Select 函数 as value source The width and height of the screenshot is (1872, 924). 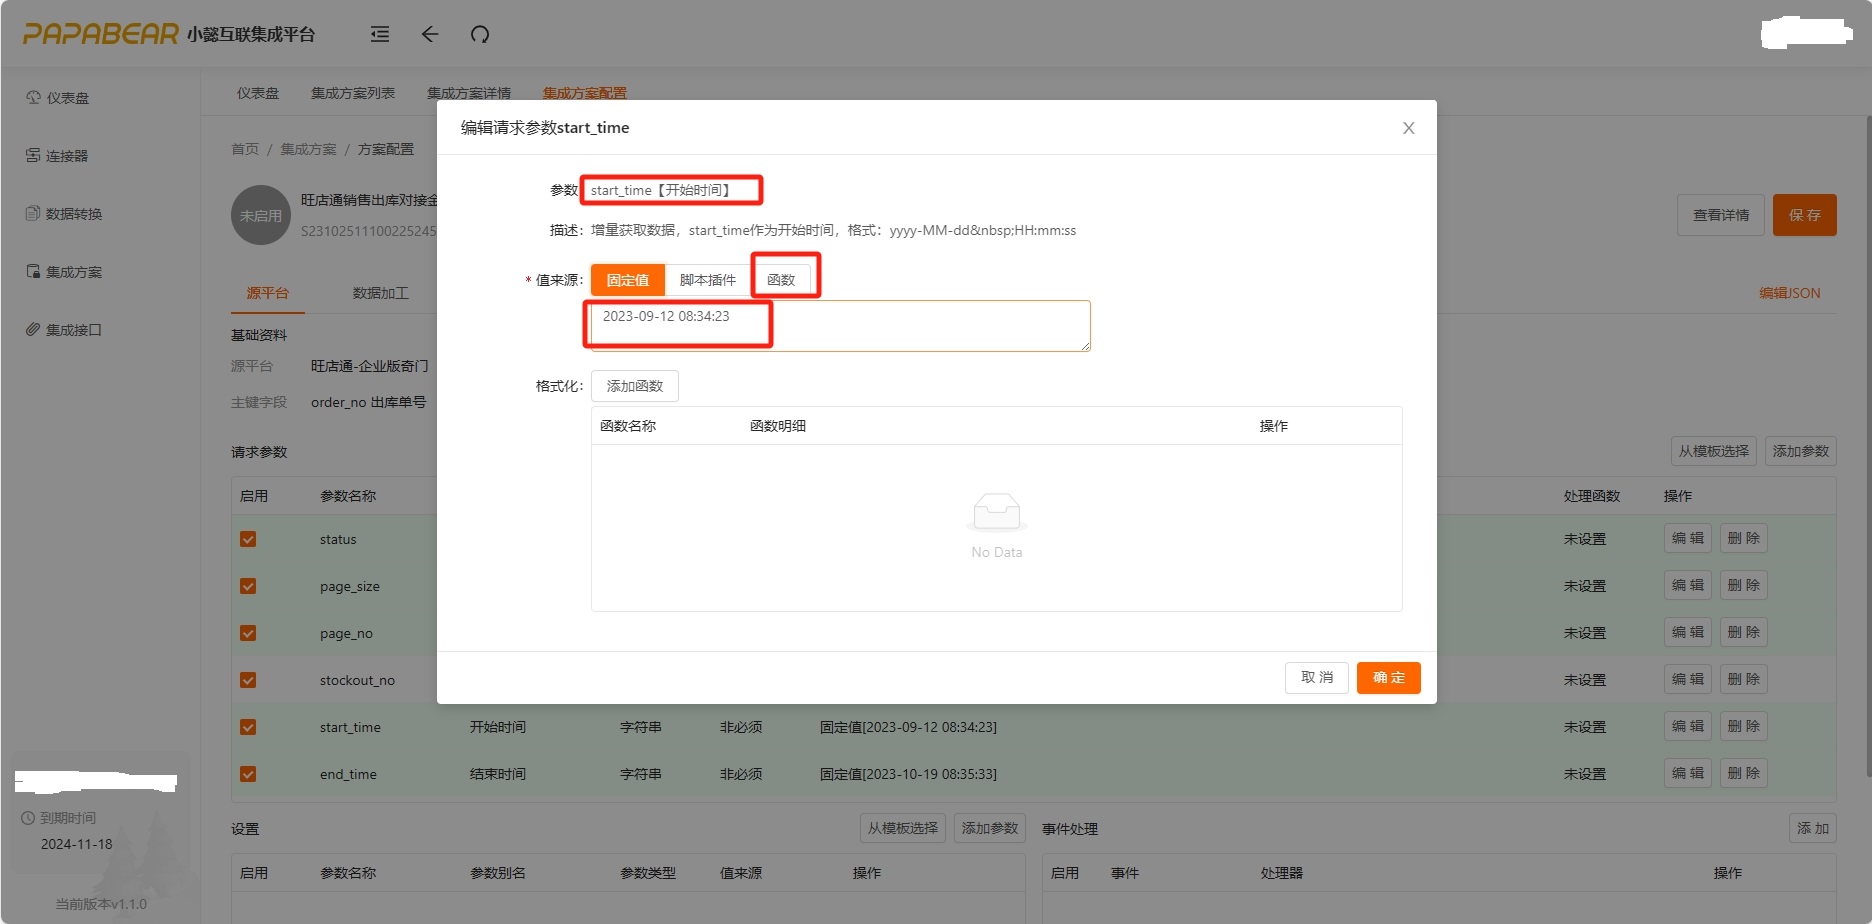coord(781,280)
